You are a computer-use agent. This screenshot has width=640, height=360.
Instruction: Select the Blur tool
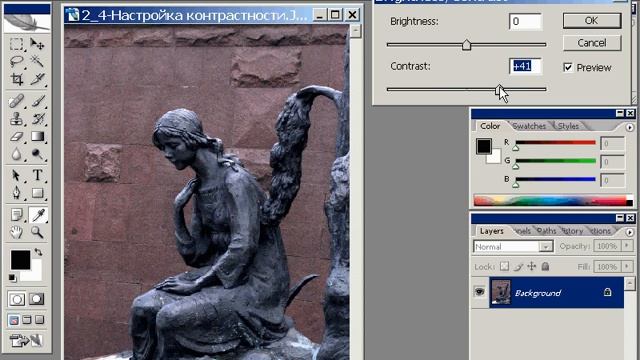click(x=17, y=154)
